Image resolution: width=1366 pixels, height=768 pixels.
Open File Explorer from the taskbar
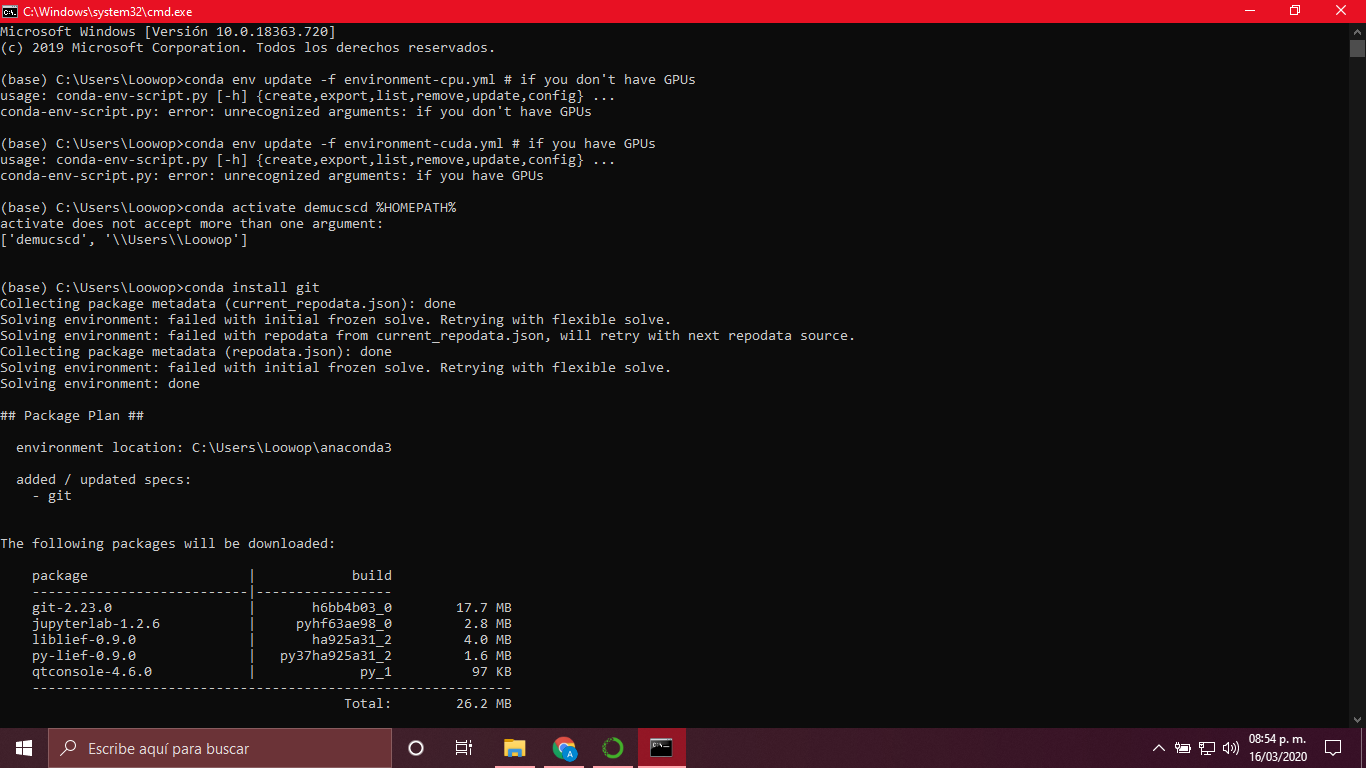pos(514,747)
